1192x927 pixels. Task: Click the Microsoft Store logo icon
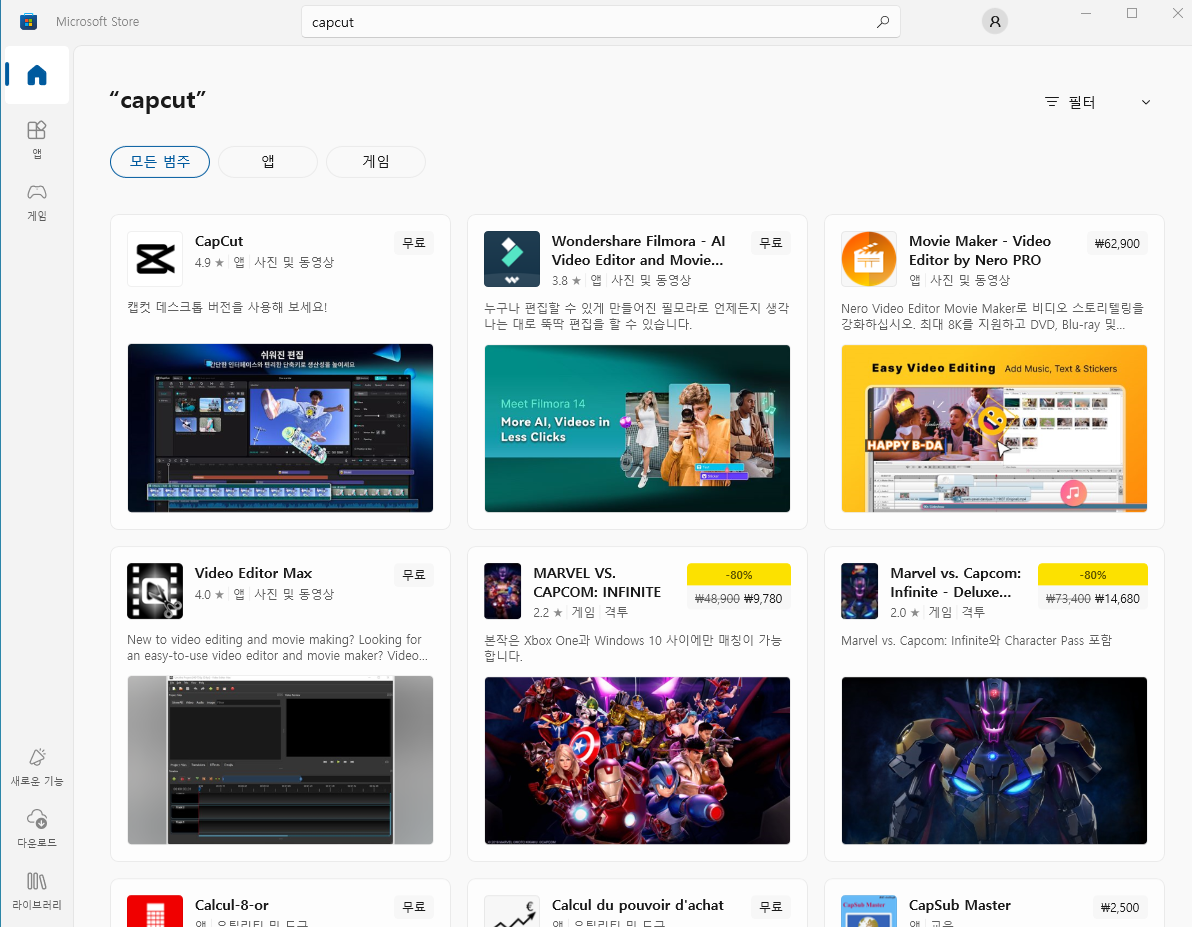[29, 21]
